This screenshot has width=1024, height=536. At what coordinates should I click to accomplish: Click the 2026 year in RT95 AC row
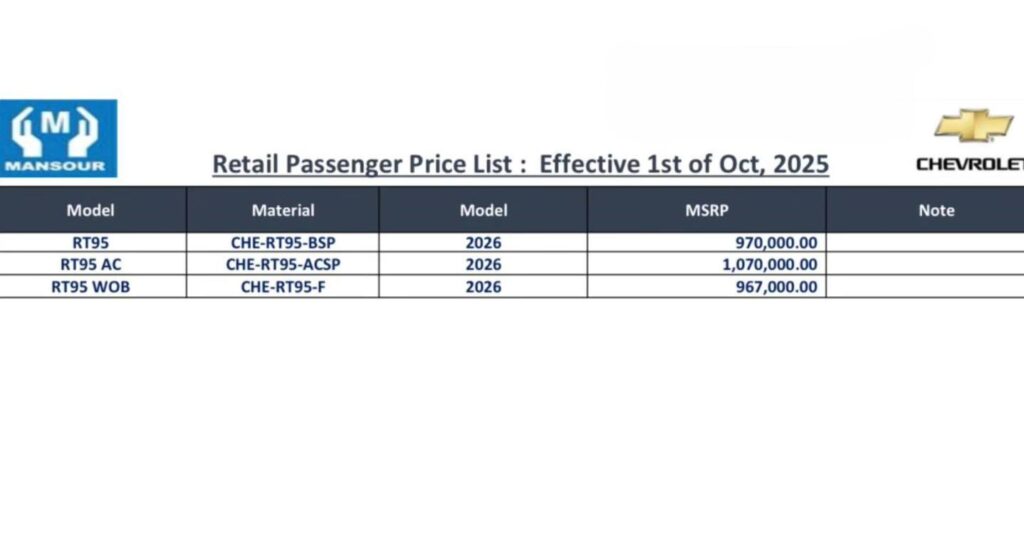tap(483, 265)
